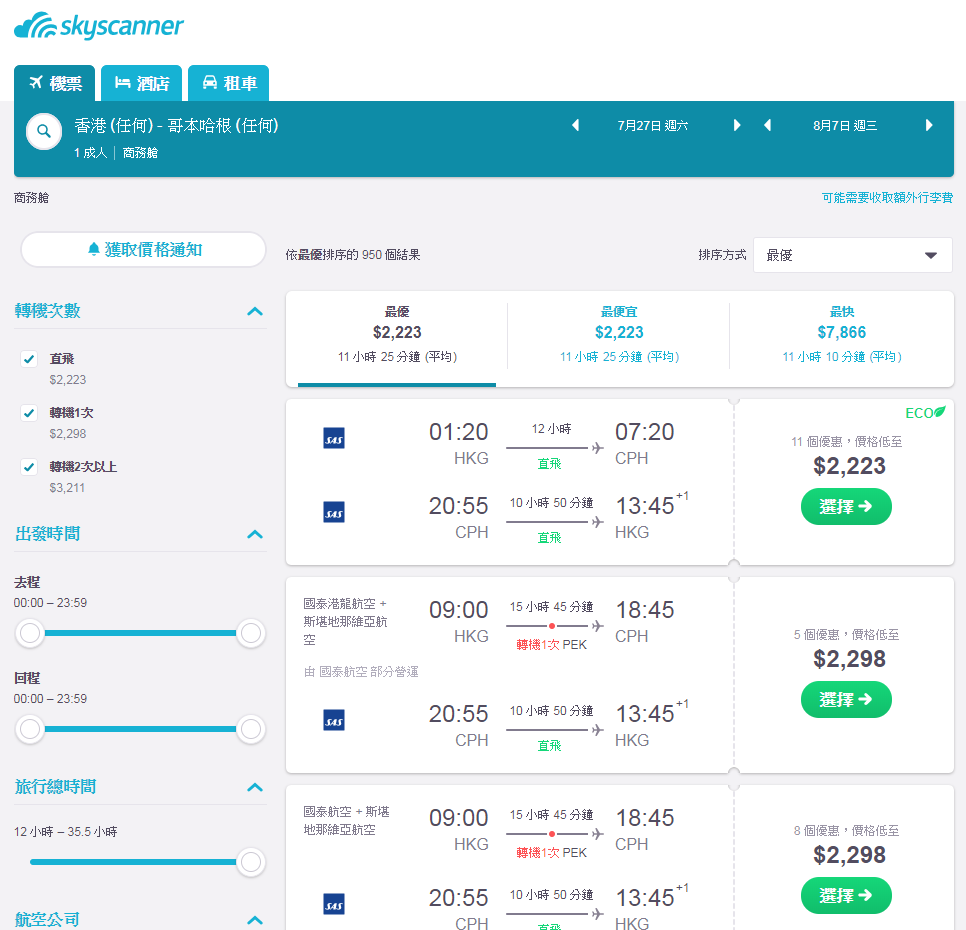Collapse the 航空公司 filter section
The height and width of the screenshot is (930, 966).
click(x=255, y=920)
